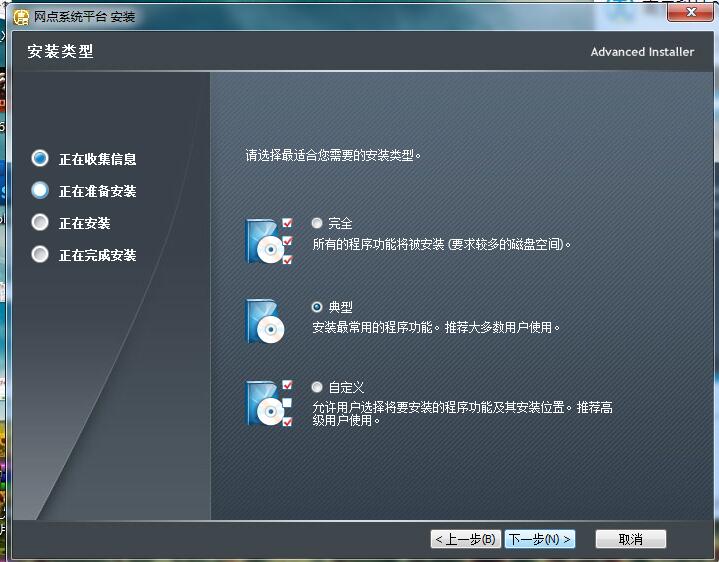Select the 典型 radio button
The width and height of the screenshot is (719, 562).
click(x=317, y=307)
